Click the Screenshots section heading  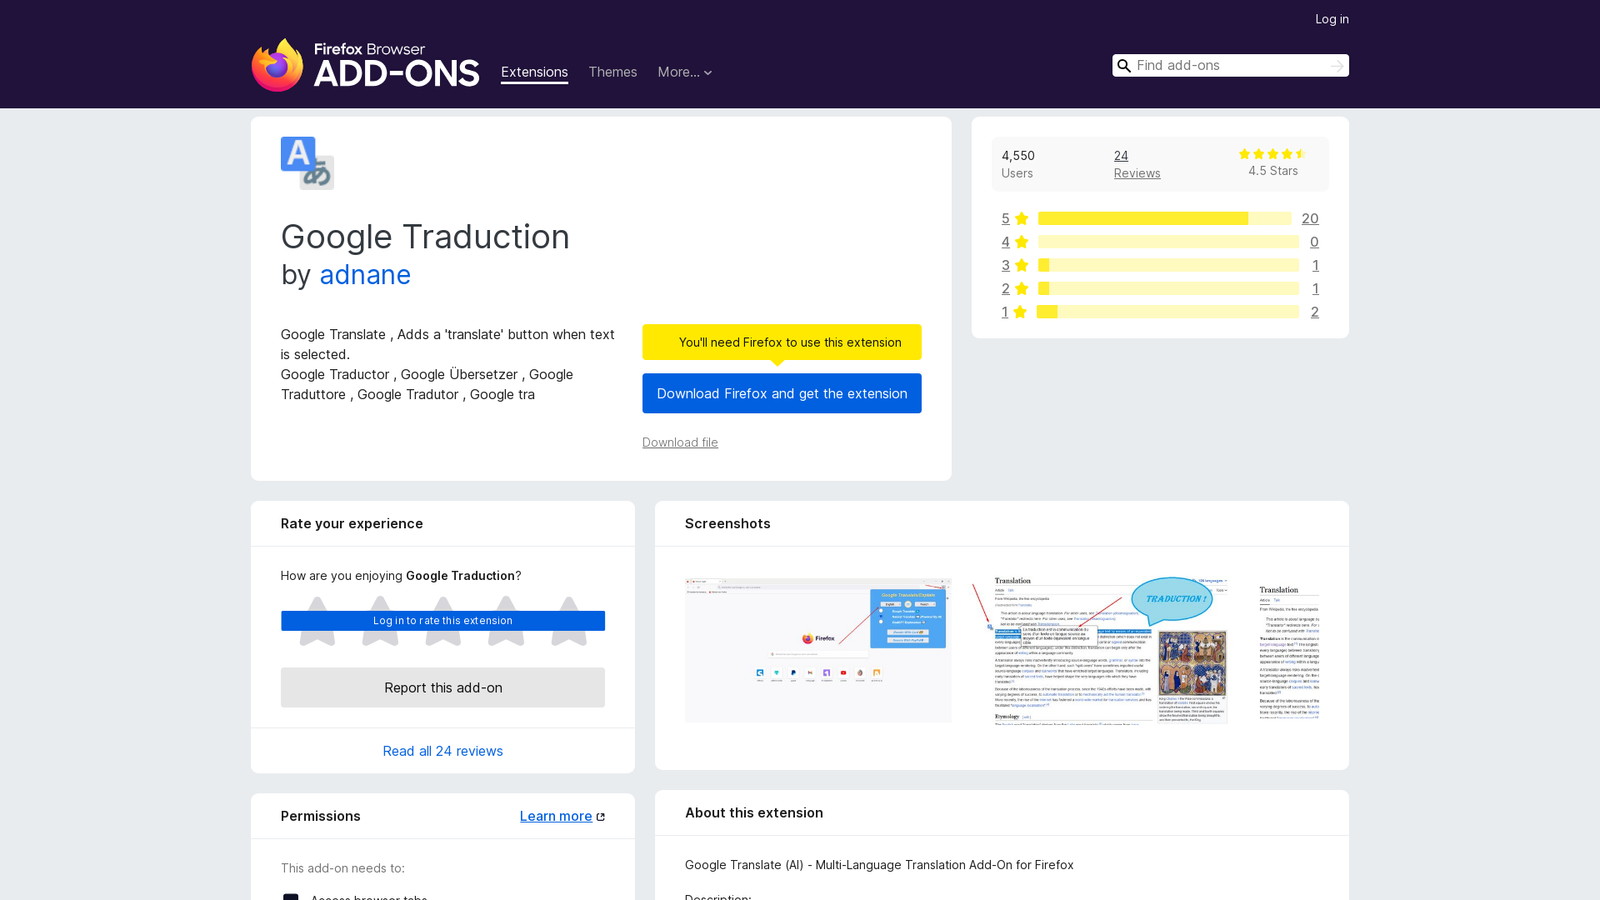coord(728,524)
